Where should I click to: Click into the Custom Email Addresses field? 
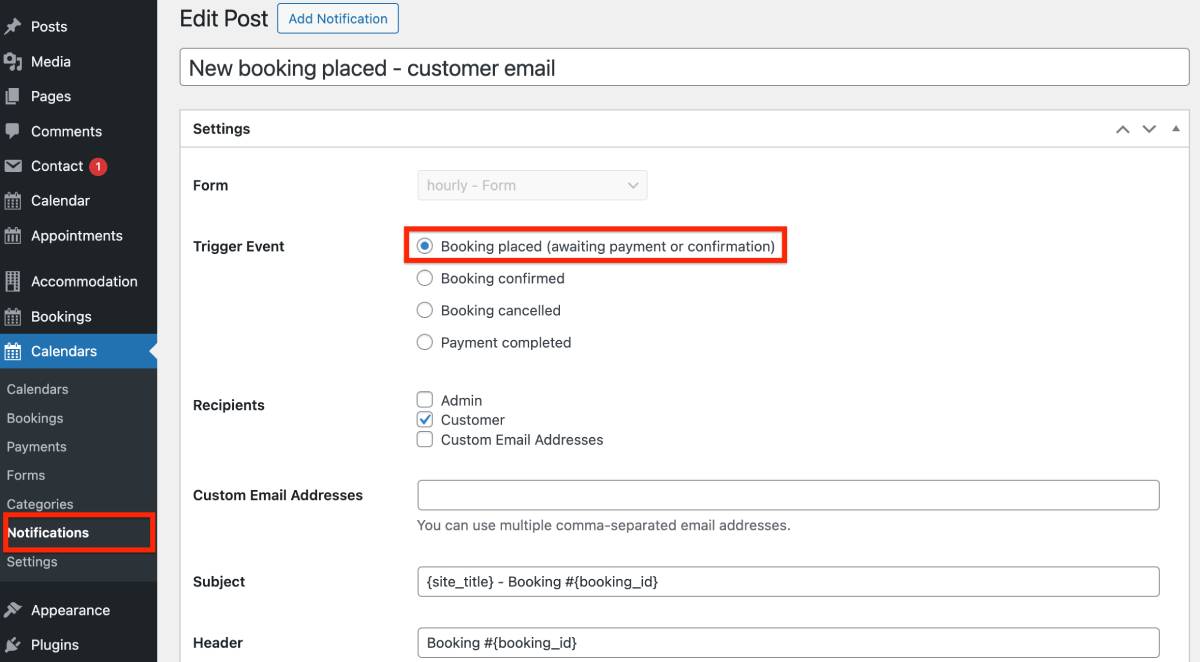pyautogui.click(x=788, y=495)
